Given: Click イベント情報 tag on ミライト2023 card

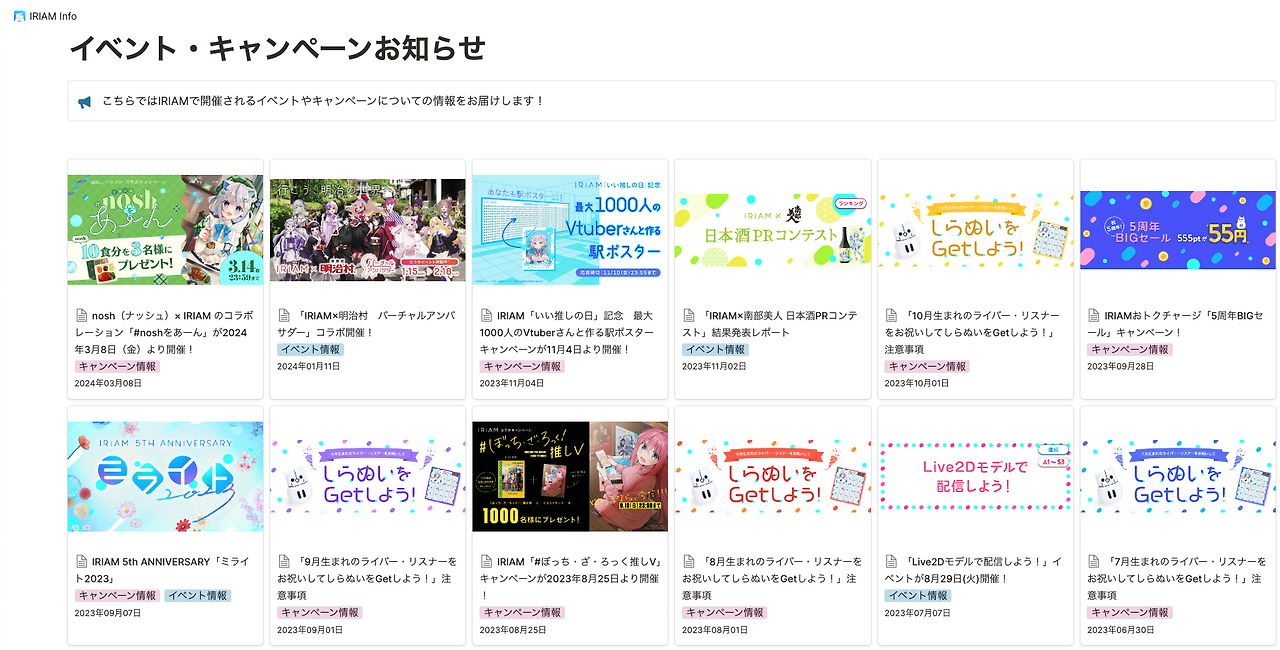Looking at the screenshot, I should [x=198, y=596].
